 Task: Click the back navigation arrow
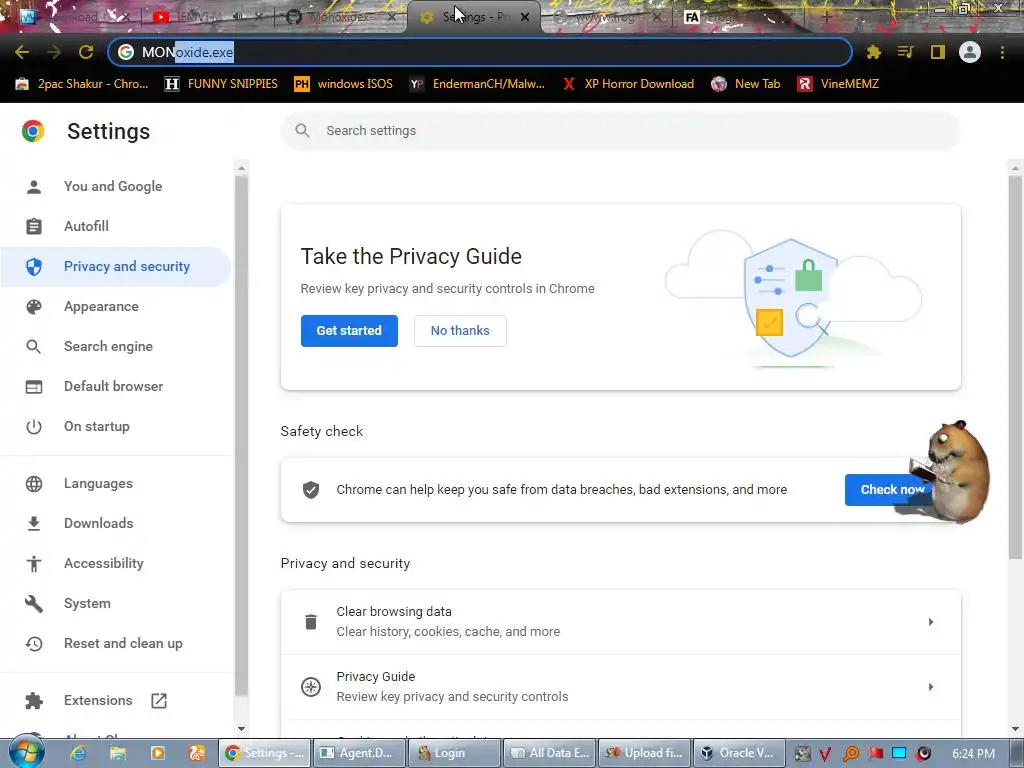point(22,52)
